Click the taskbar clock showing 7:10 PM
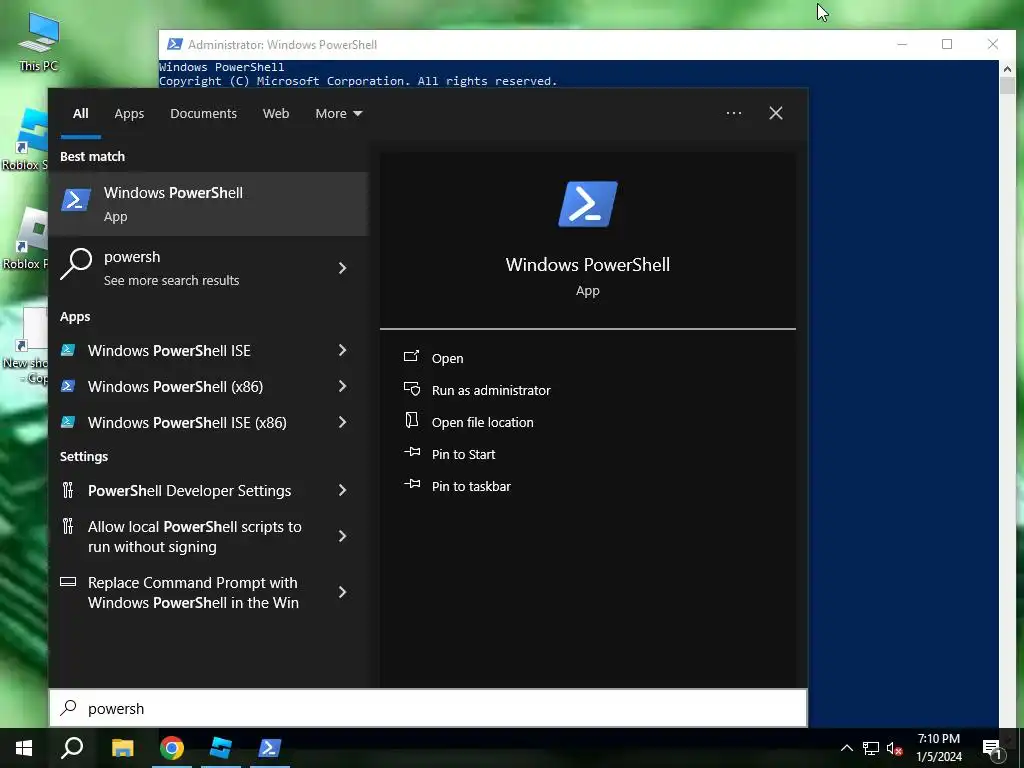This screenshot has width=1024, height=768. pyautogui.click(x=938, y=748)
